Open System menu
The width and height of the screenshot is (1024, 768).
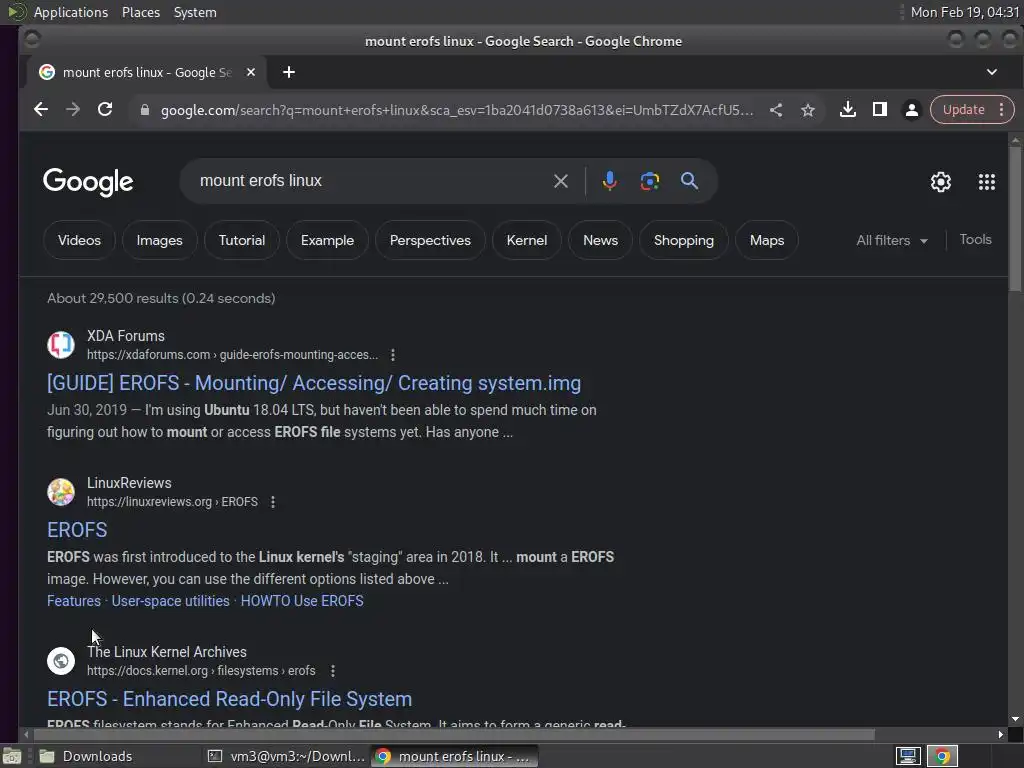click(195, 12)
